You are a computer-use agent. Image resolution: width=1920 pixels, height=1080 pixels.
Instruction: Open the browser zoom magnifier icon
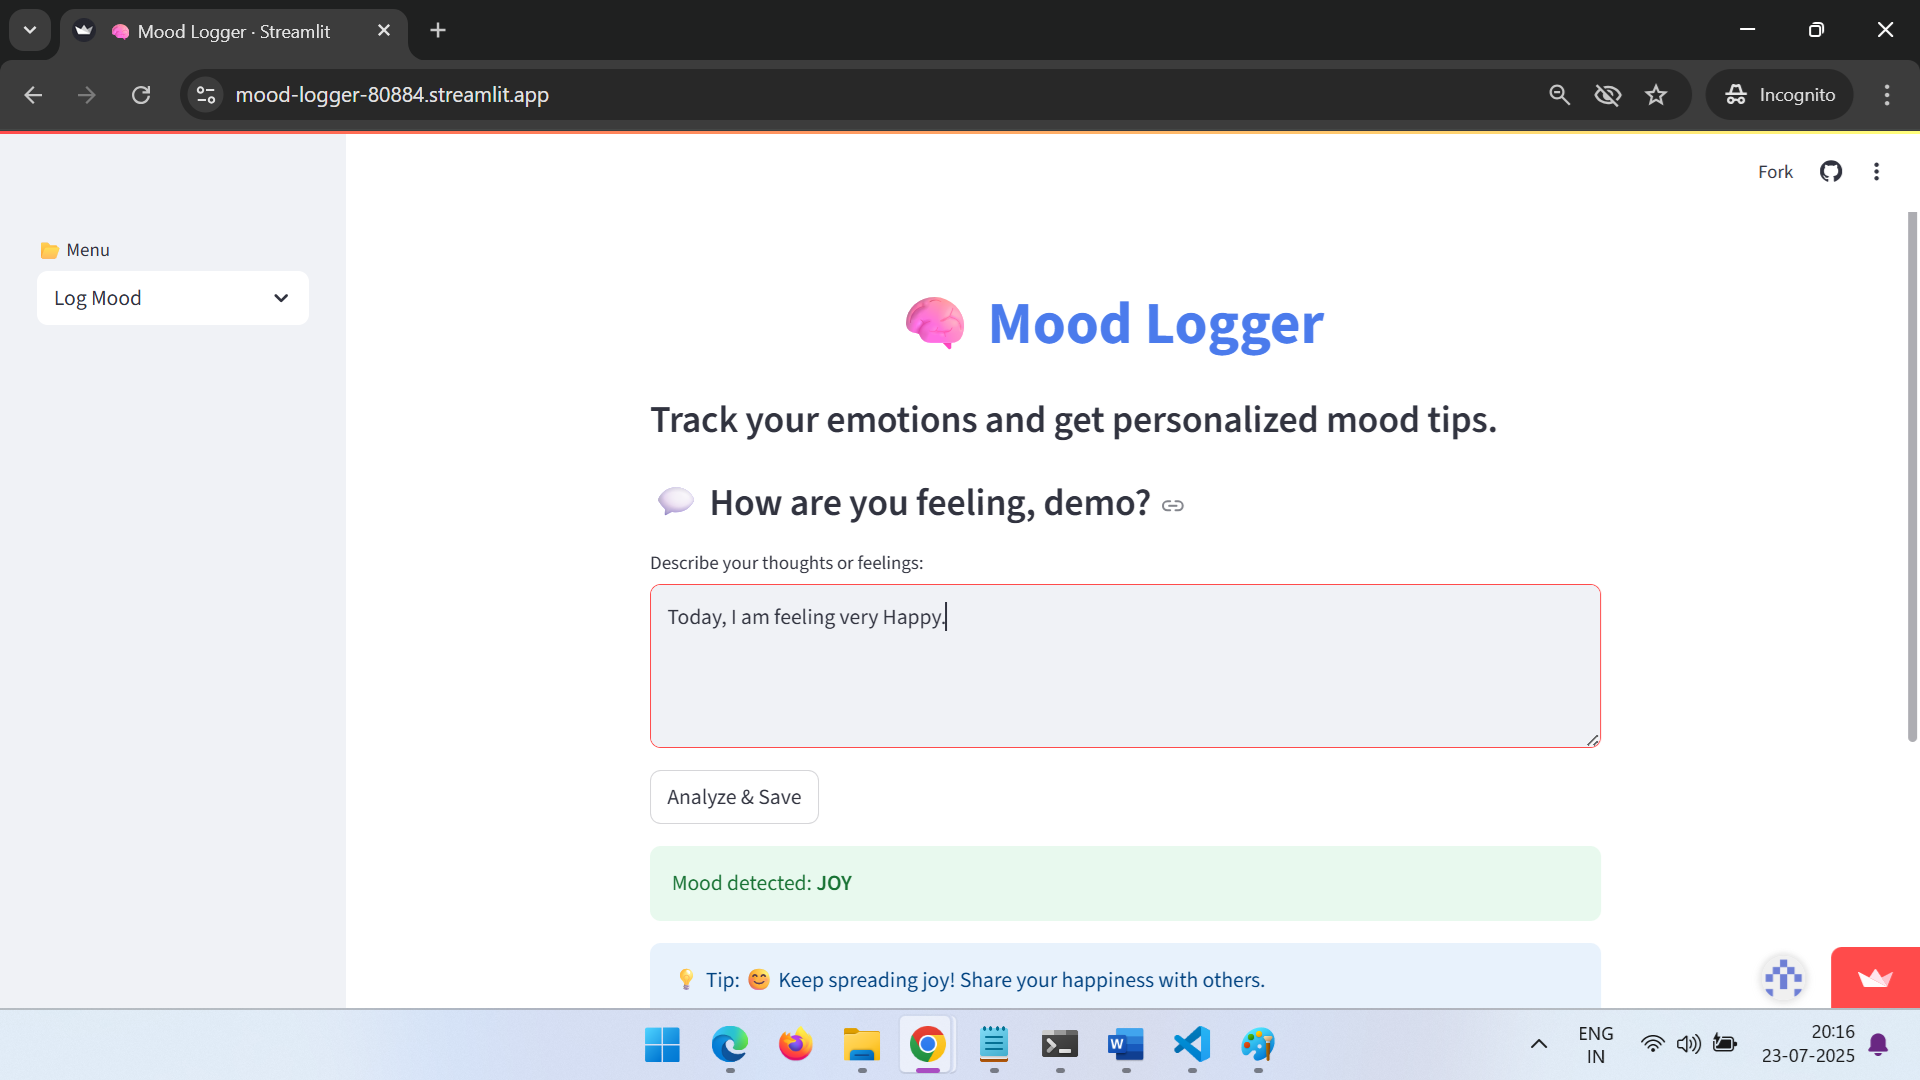(1559, 95)
